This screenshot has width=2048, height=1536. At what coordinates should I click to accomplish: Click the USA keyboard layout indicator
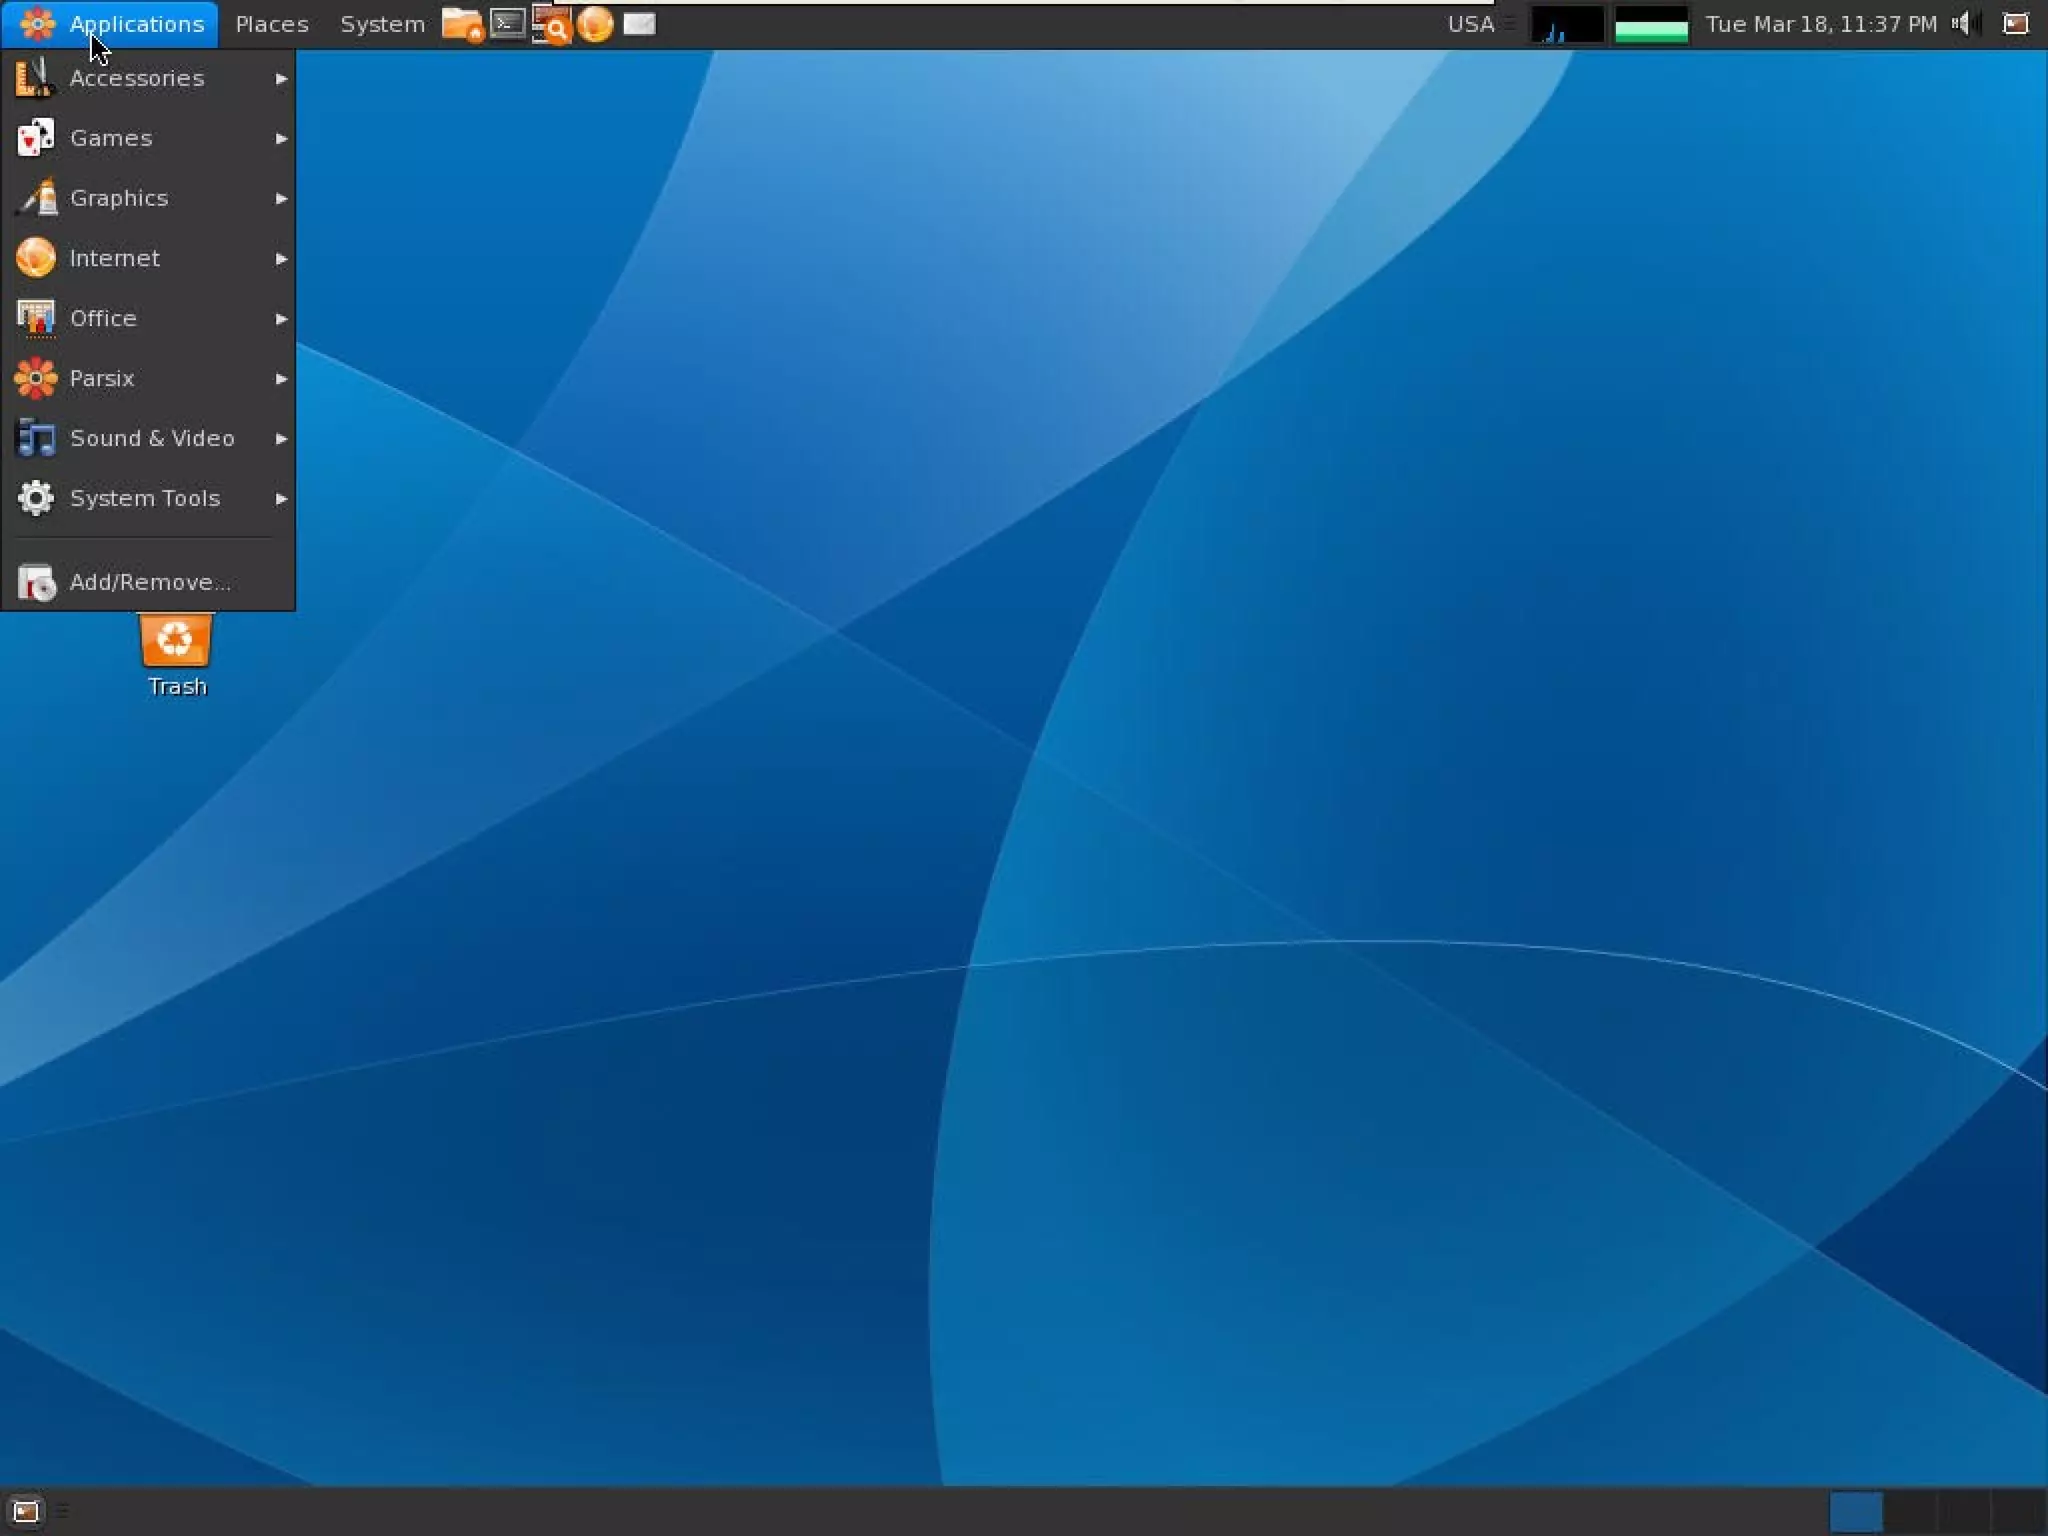1470,24
